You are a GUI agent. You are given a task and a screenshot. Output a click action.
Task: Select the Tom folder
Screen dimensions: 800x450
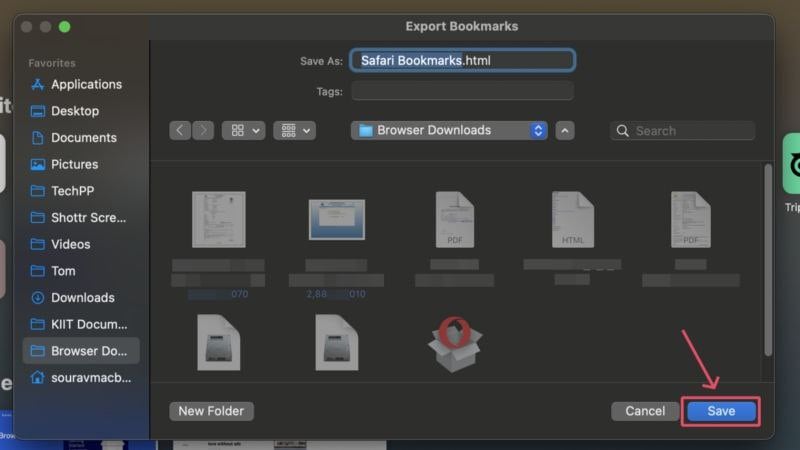(x=81, y=271)
